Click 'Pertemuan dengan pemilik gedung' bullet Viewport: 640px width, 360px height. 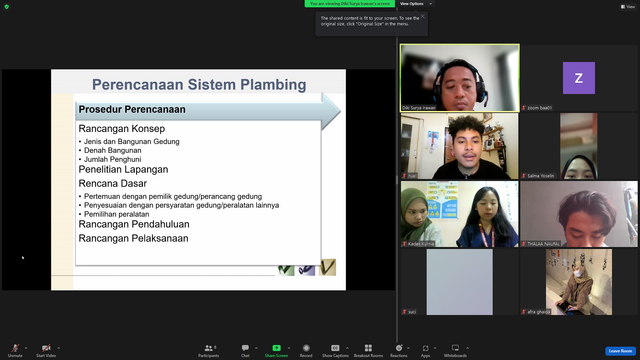tap(173, 196)
